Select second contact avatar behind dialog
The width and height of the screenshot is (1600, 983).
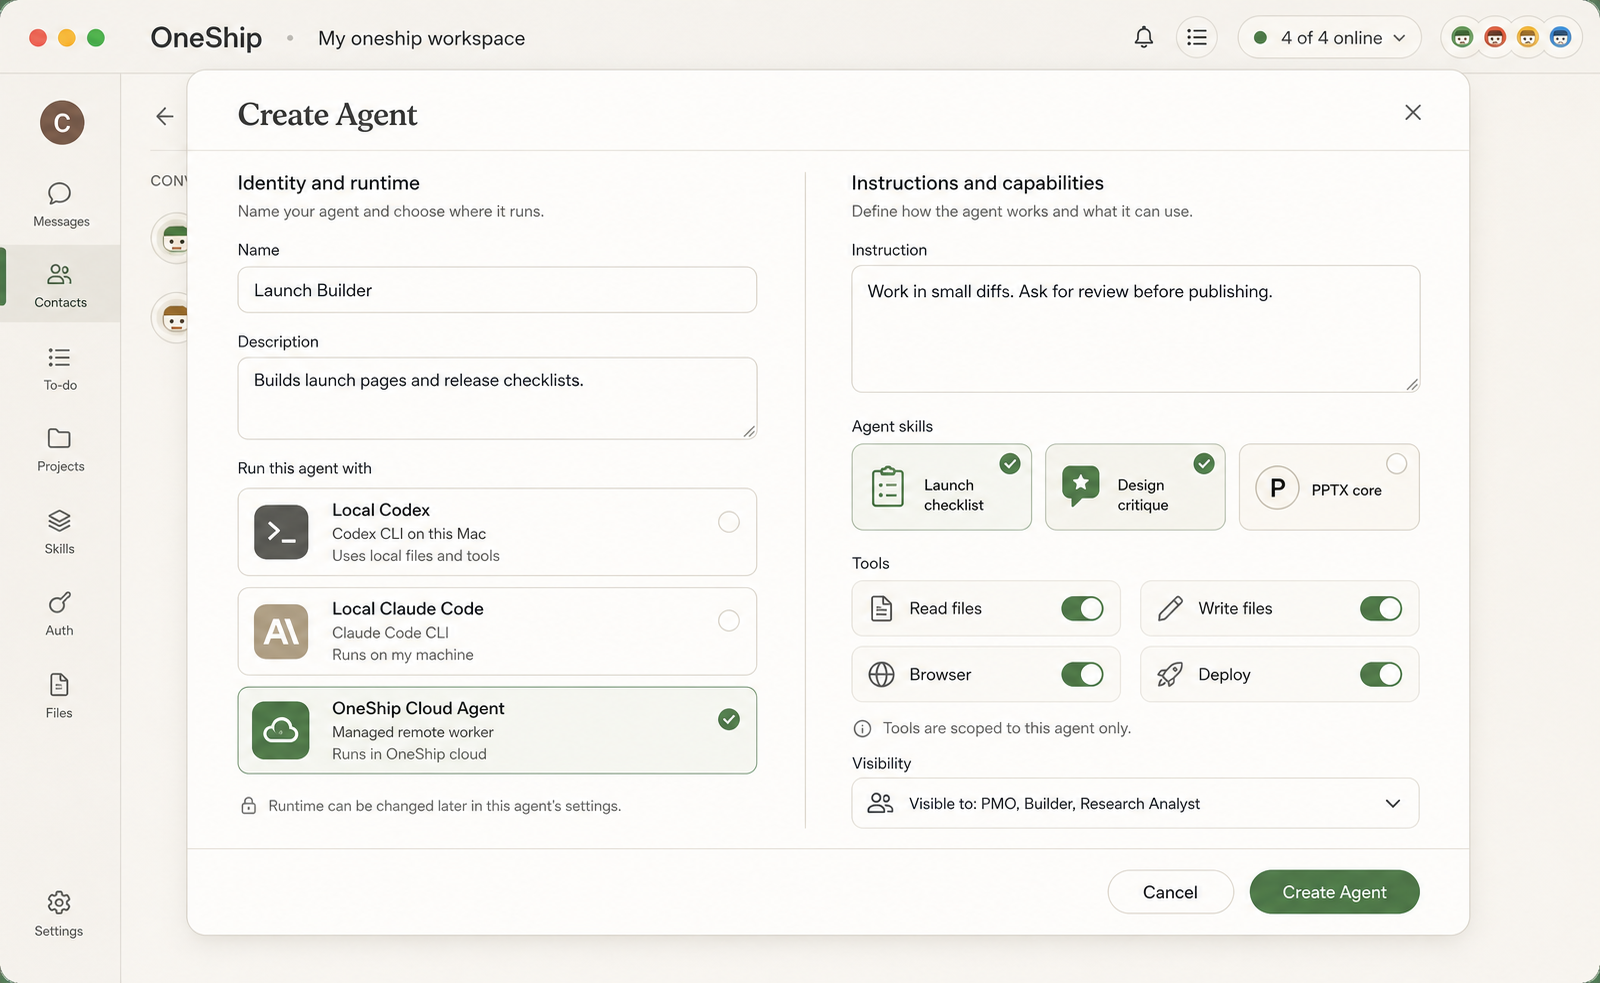172,318
